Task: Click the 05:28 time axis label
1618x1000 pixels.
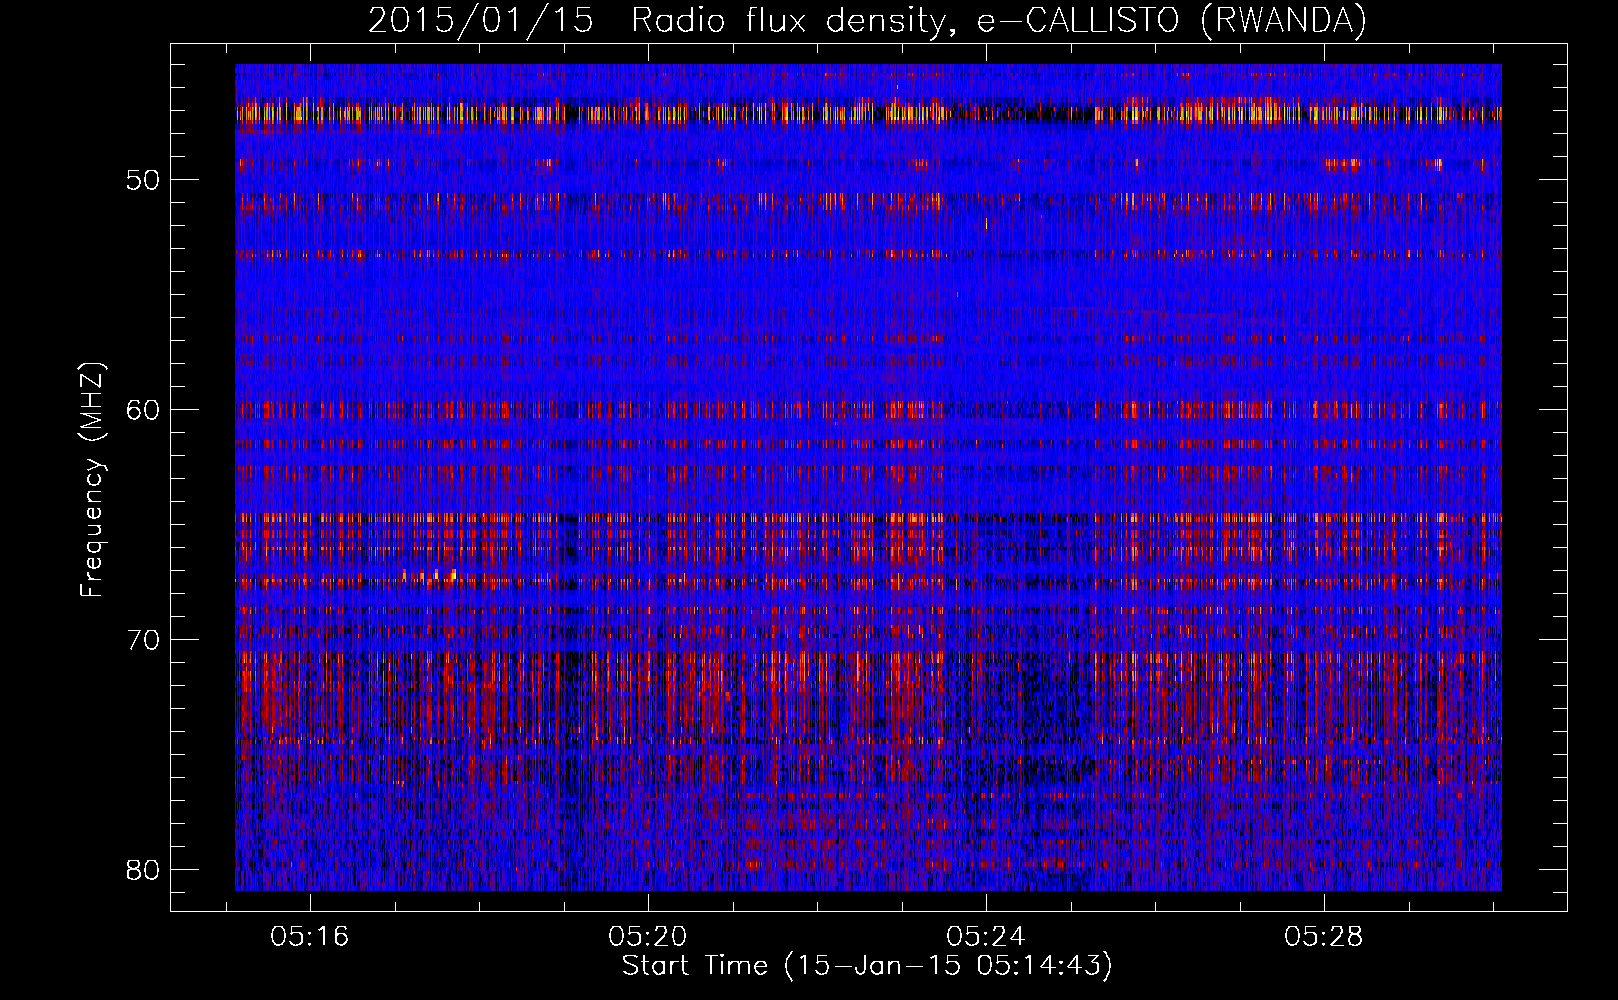Action: coord(1323,937)
